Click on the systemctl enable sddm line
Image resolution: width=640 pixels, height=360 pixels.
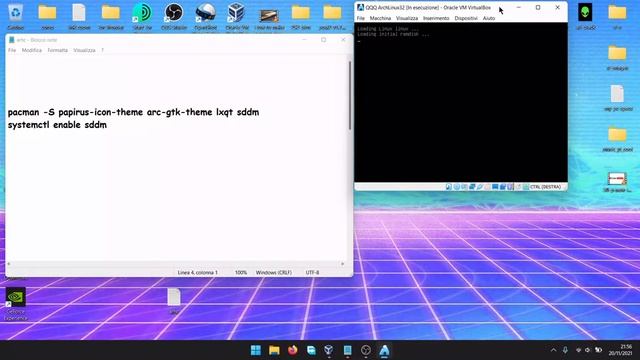coord(57,125)
